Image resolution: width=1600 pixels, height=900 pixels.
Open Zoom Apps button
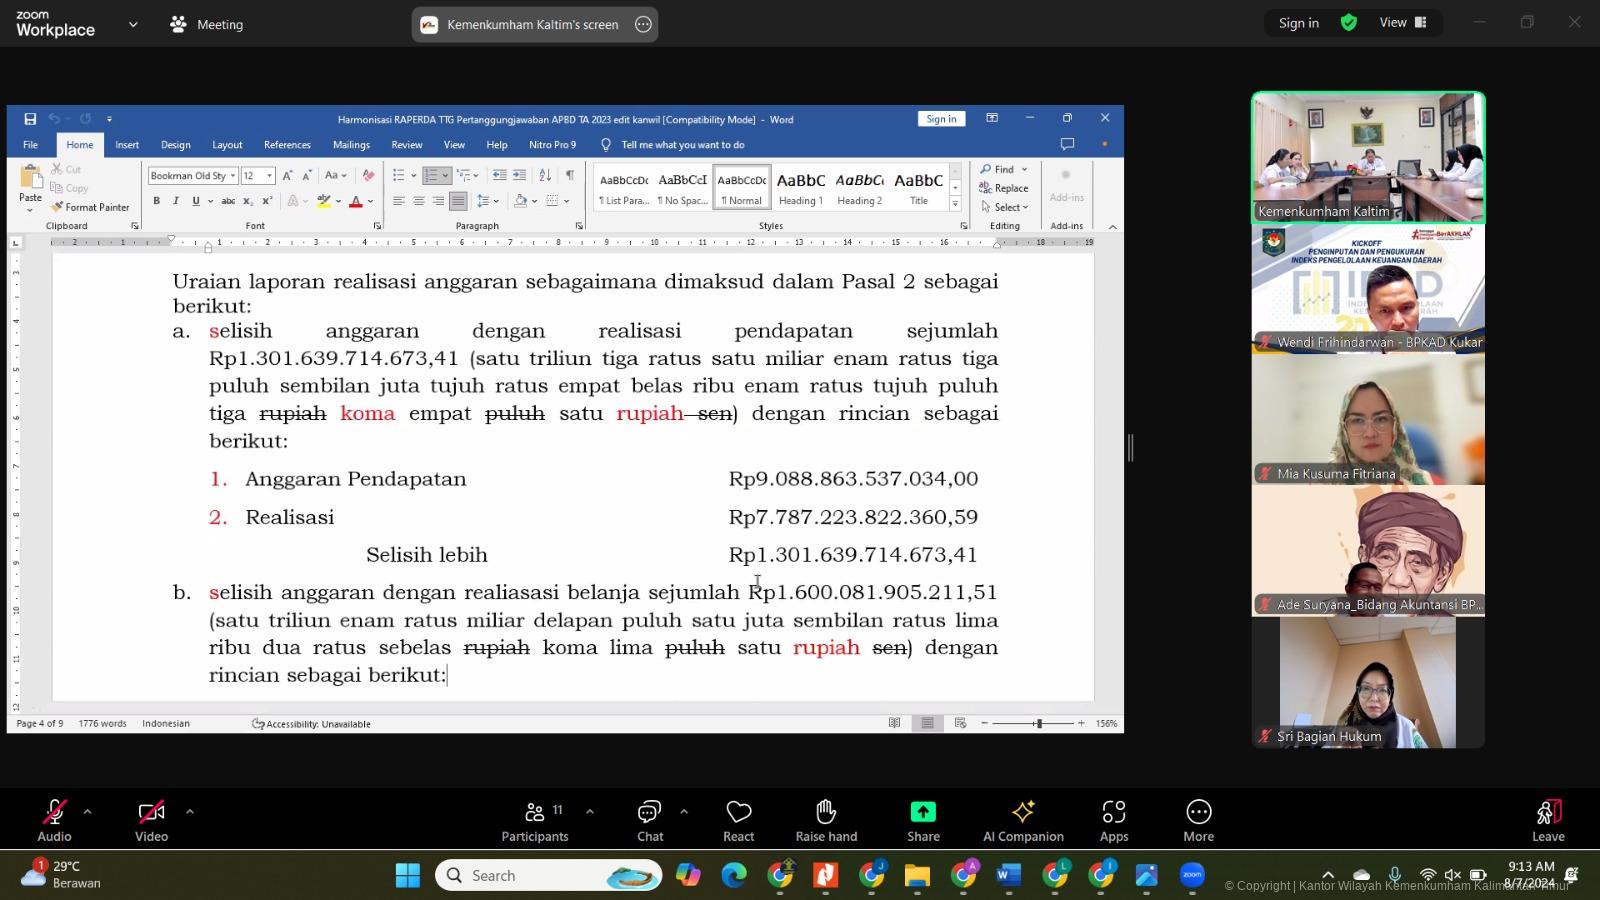click(x=1114, y=821)
